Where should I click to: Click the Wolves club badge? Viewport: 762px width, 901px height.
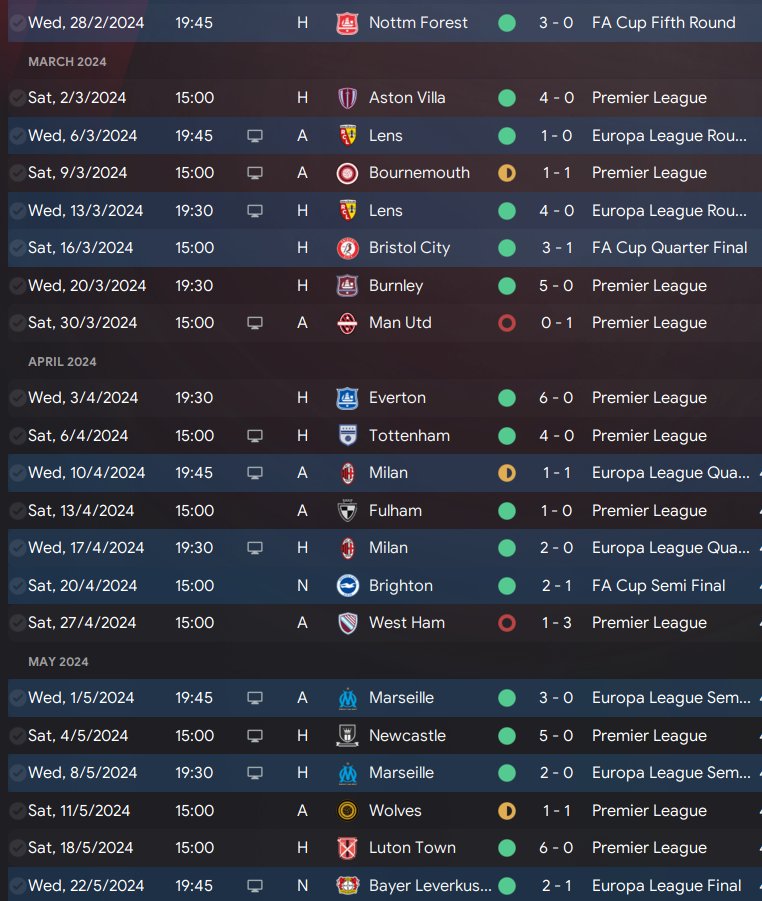[347, 811]
